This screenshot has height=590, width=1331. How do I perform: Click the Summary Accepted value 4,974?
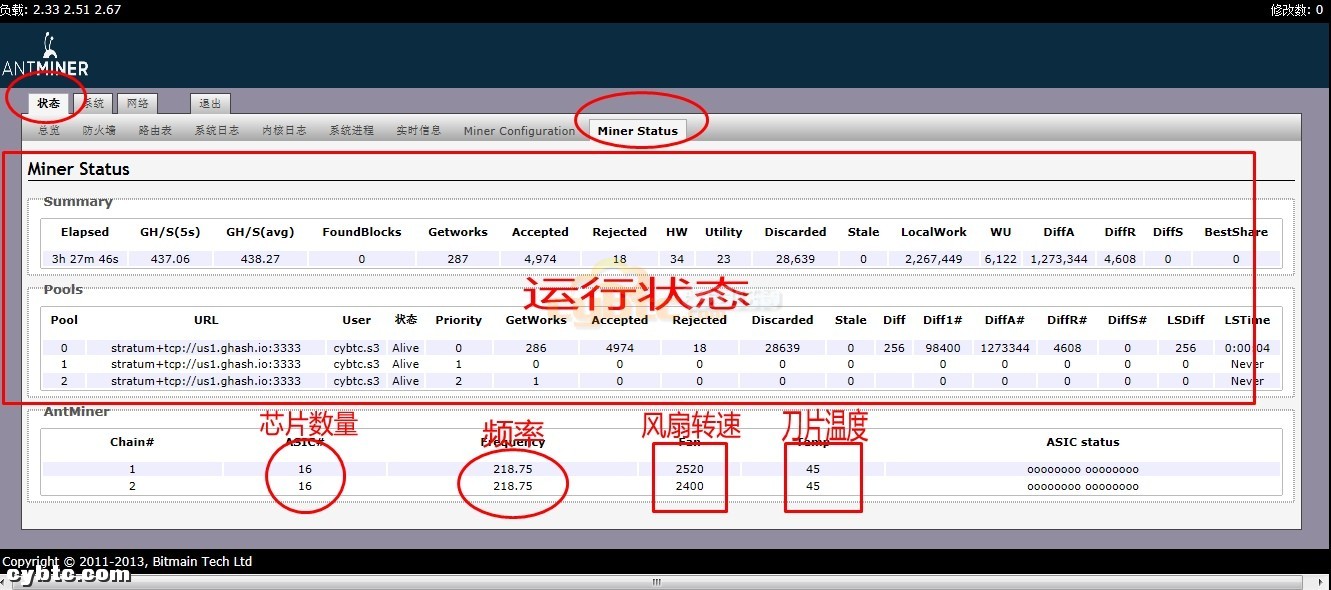540,259
